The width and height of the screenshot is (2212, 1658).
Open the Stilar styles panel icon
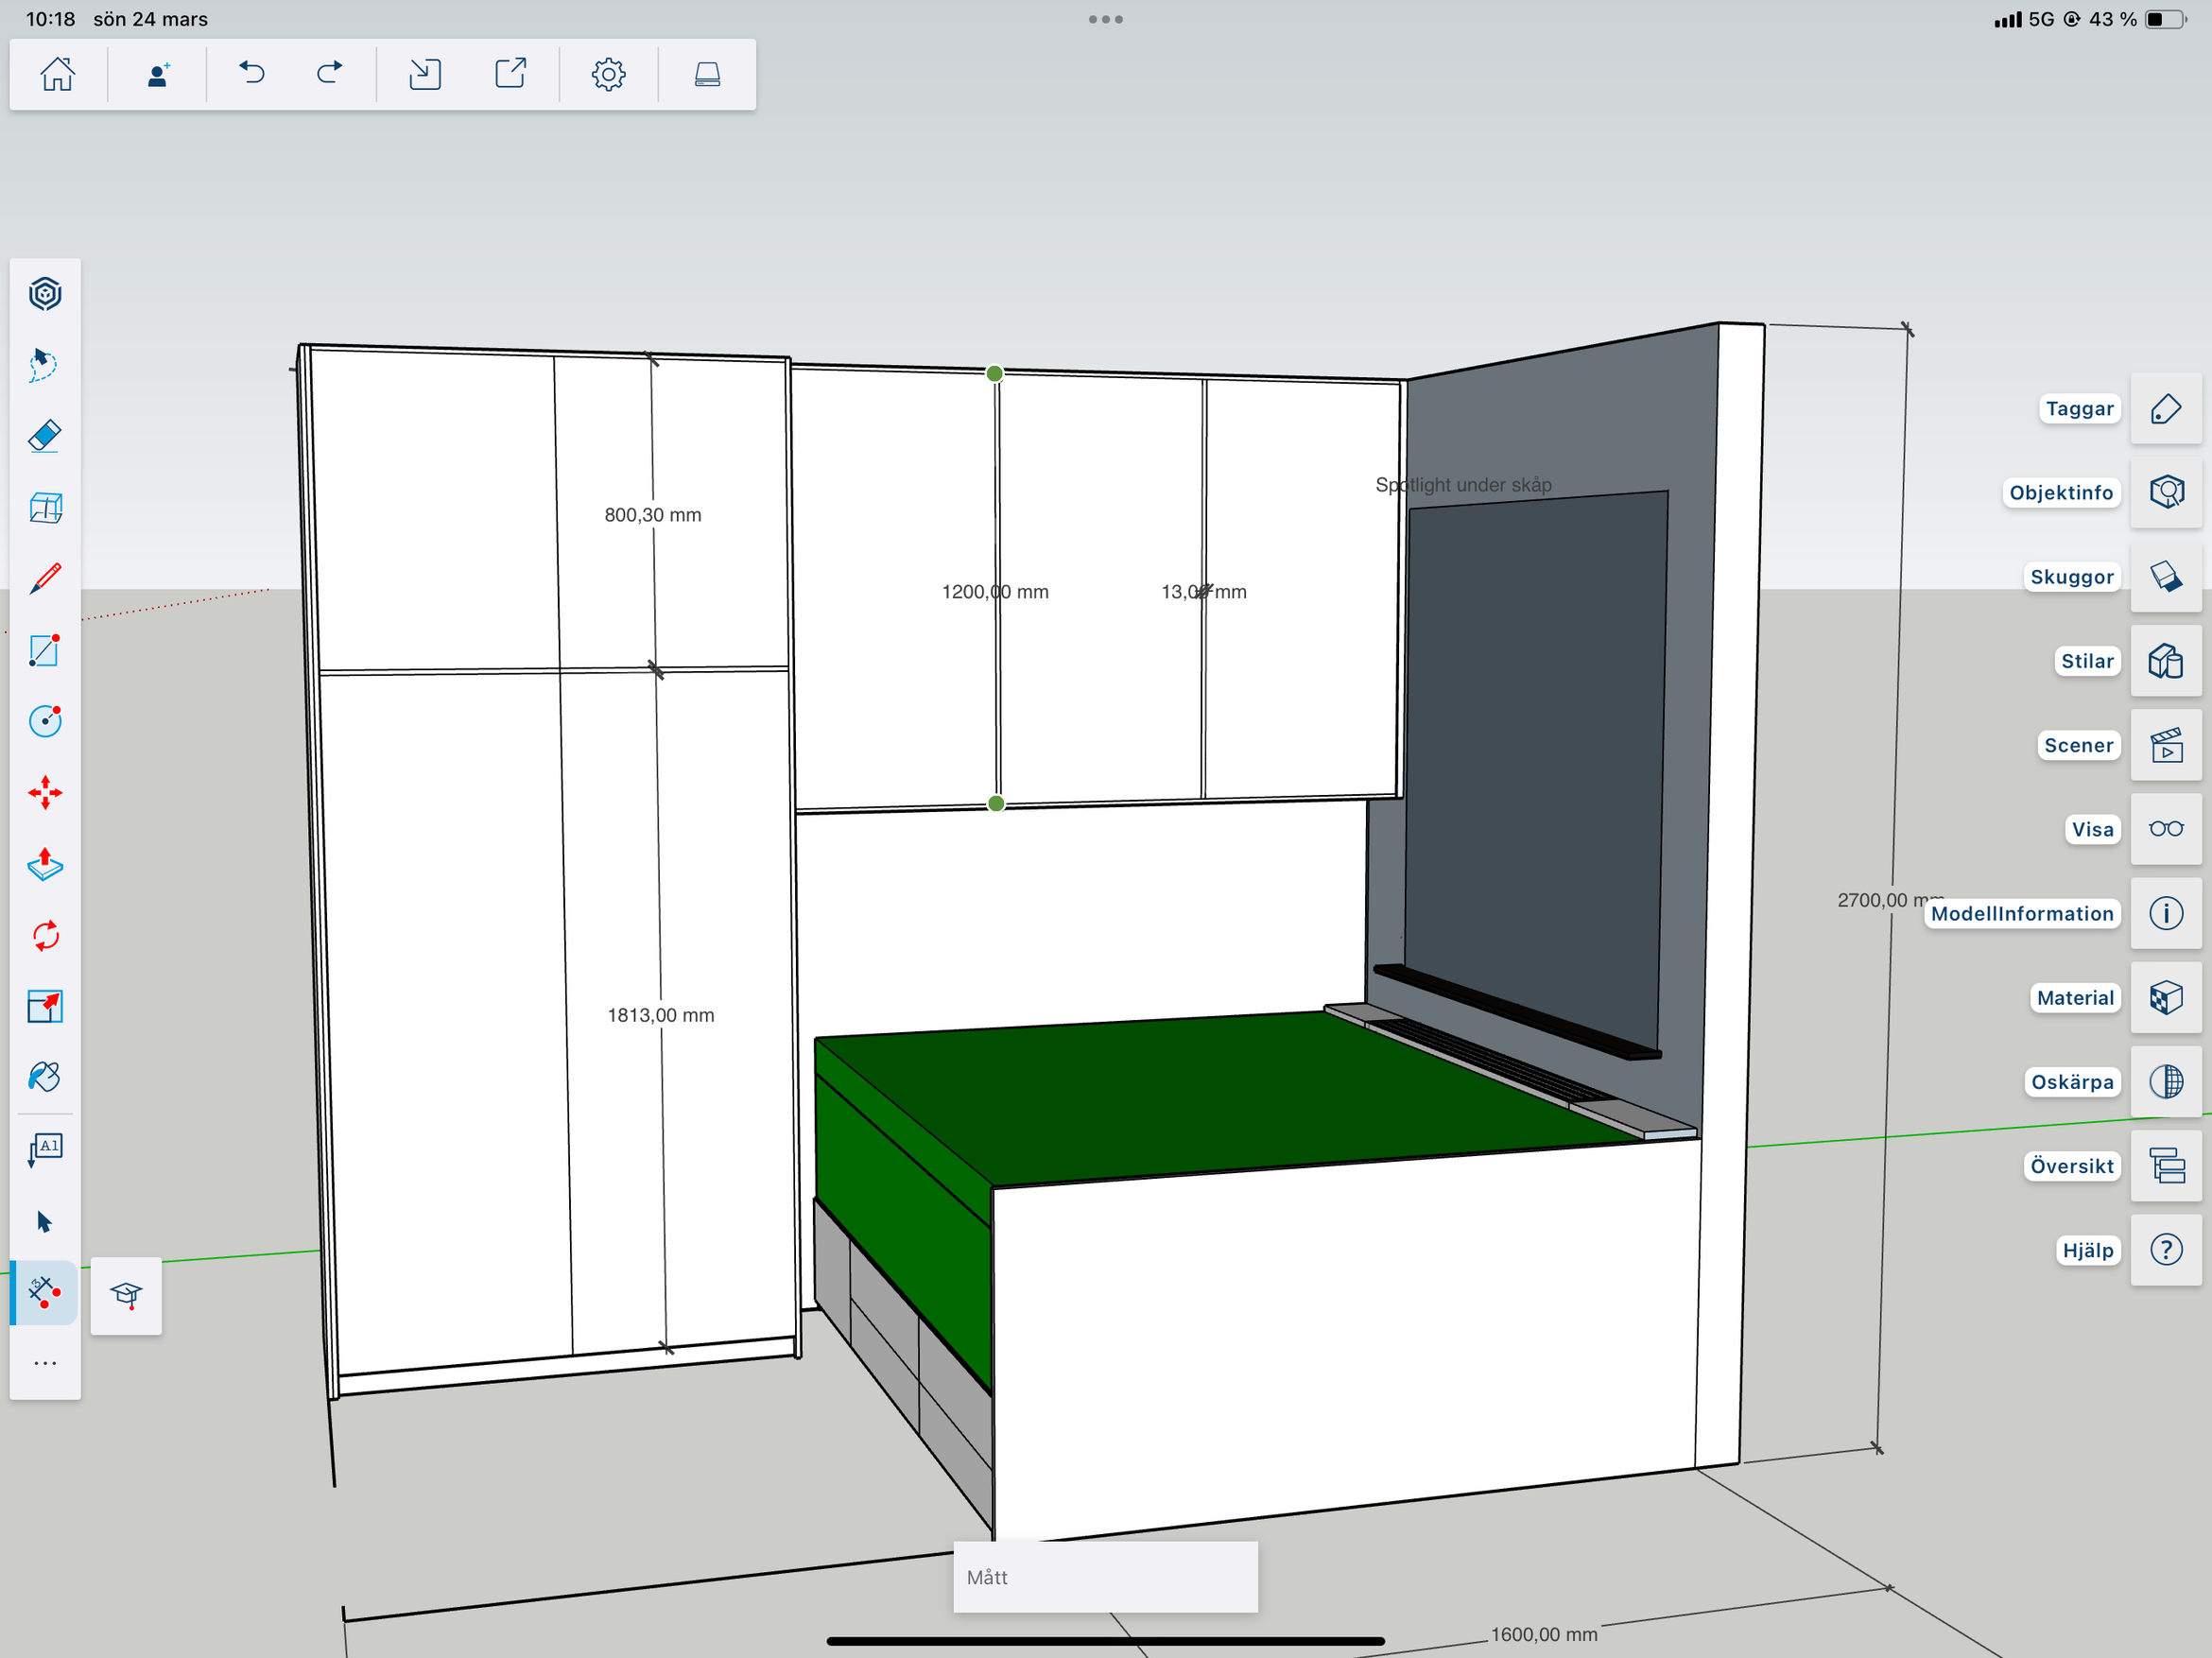pos(2166,661)
